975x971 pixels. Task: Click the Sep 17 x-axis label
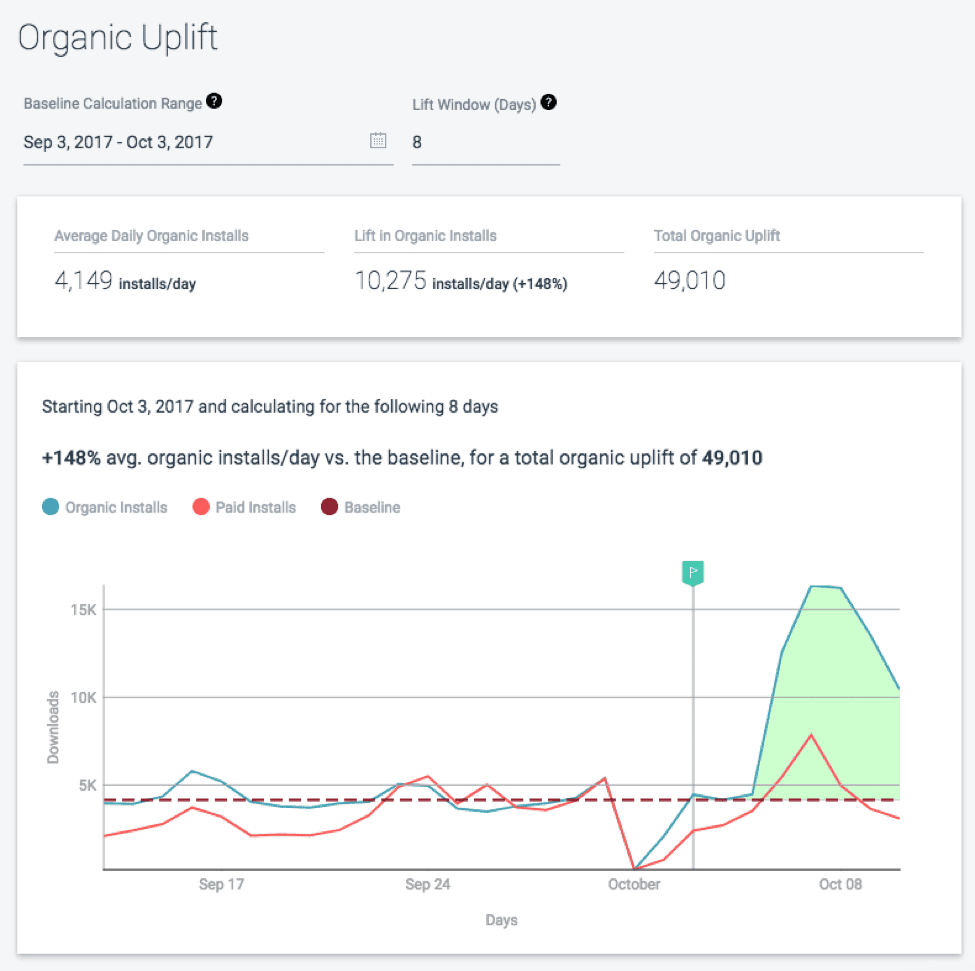coord(221,884)
